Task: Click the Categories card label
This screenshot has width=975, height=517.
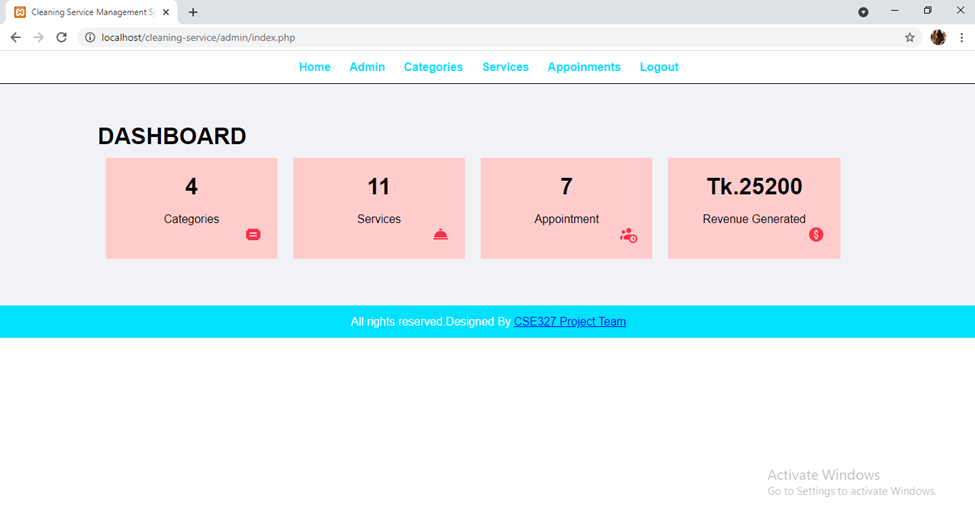Action: (x=192, y=219)
